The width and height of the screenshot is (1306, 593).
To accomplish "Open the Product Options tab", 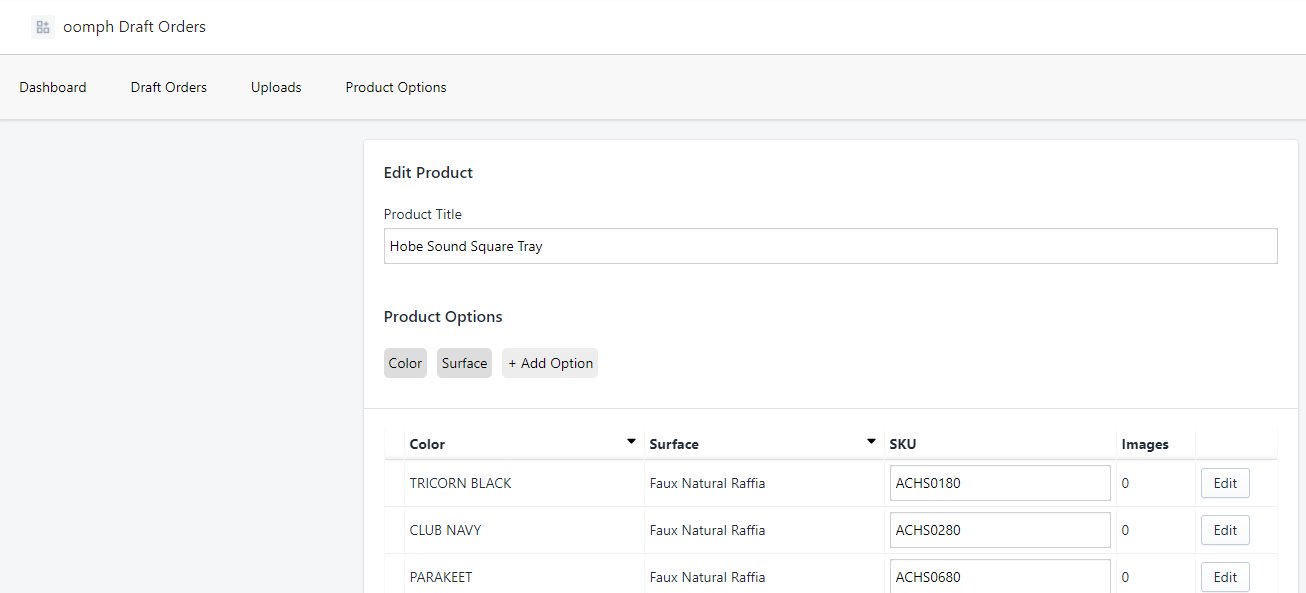I will [x=396, y=87].
